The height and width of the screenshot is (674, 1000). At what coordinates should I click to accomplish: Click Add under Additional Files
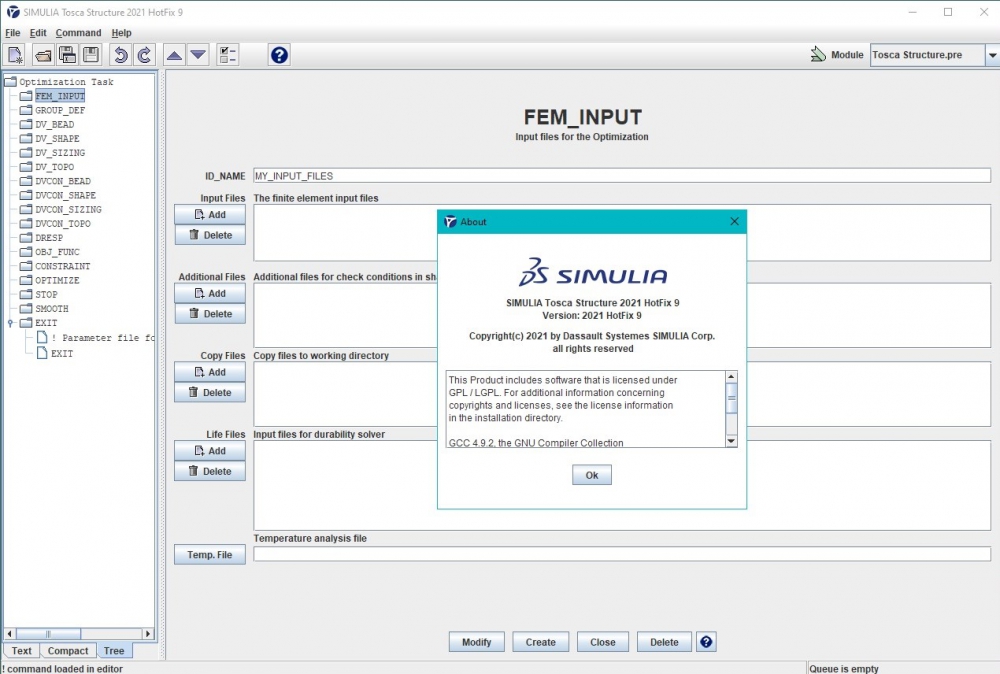click(x=210, y=293)
